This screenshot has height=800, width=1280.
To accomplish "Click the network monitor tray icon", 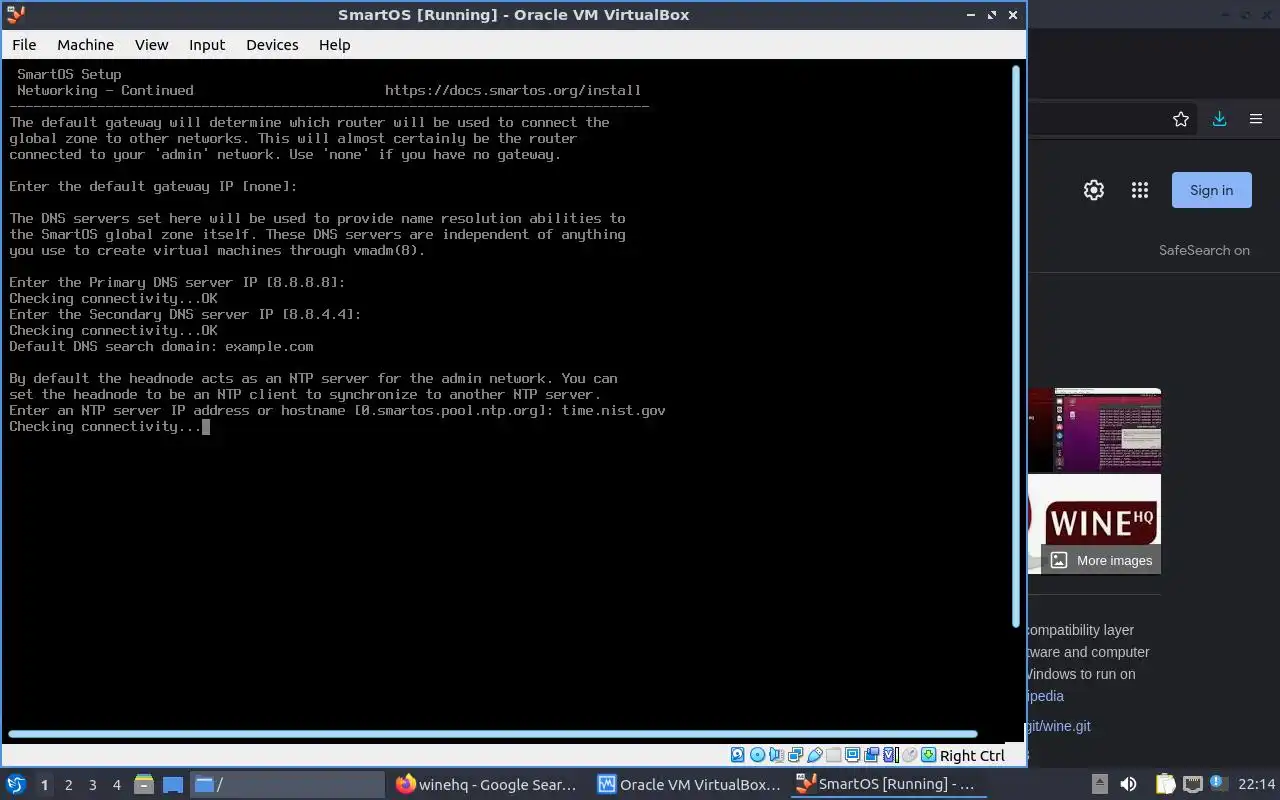I will click(1193, 784).
